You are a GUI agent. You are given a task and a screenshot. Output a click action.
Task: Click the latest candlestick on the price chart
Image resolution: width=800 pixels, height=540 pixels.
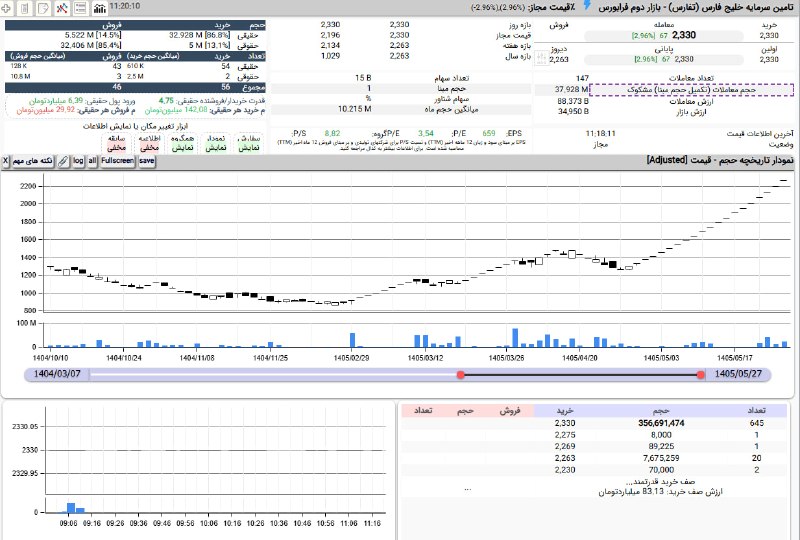point(784,180)
